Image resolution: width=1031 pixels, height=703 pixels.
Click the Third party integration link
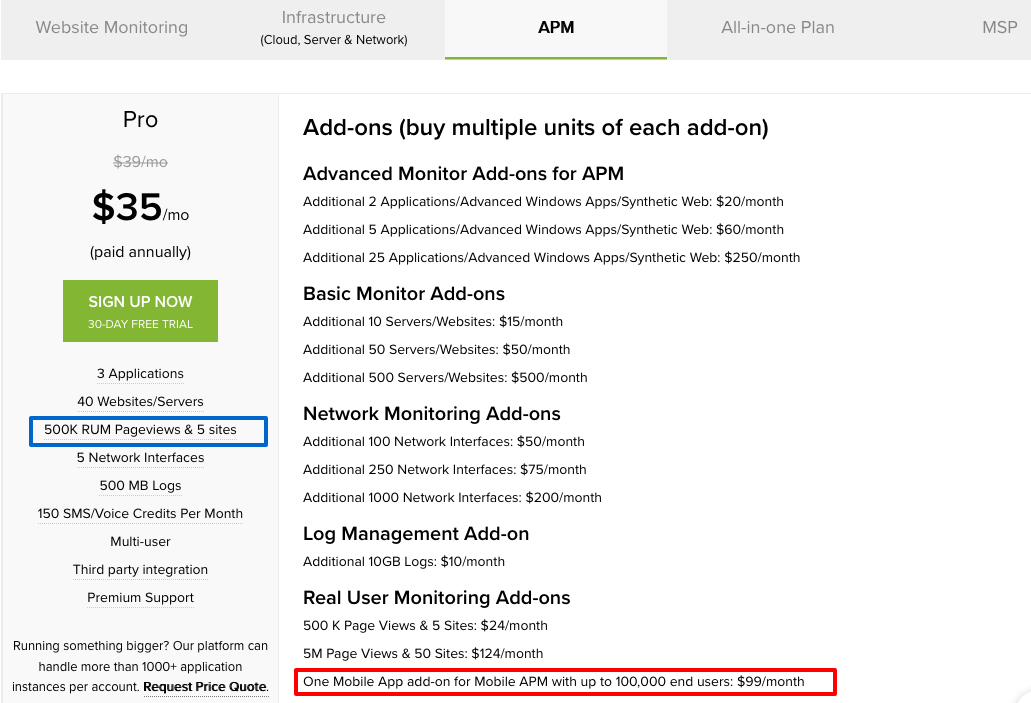[x=140, y=569]
